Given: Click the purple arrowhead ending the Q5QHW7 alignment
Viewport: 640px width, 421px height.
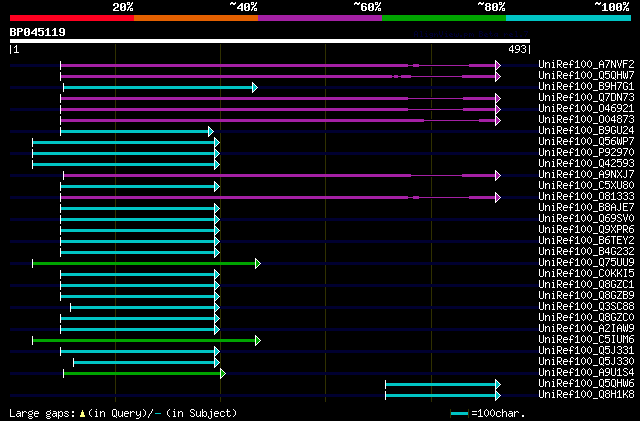Looking at the screenshot, I should [x=498, y=76].
